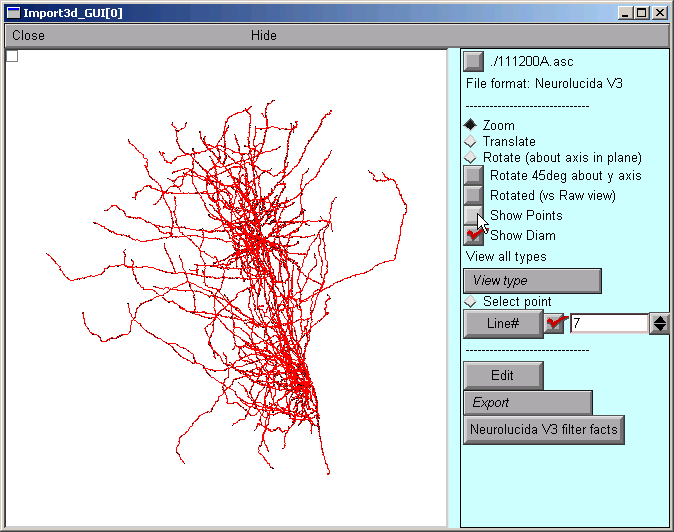Viewport: 674px width, 532px height.
Task: Enable the Select point radio option
Action: coord(470,301)
